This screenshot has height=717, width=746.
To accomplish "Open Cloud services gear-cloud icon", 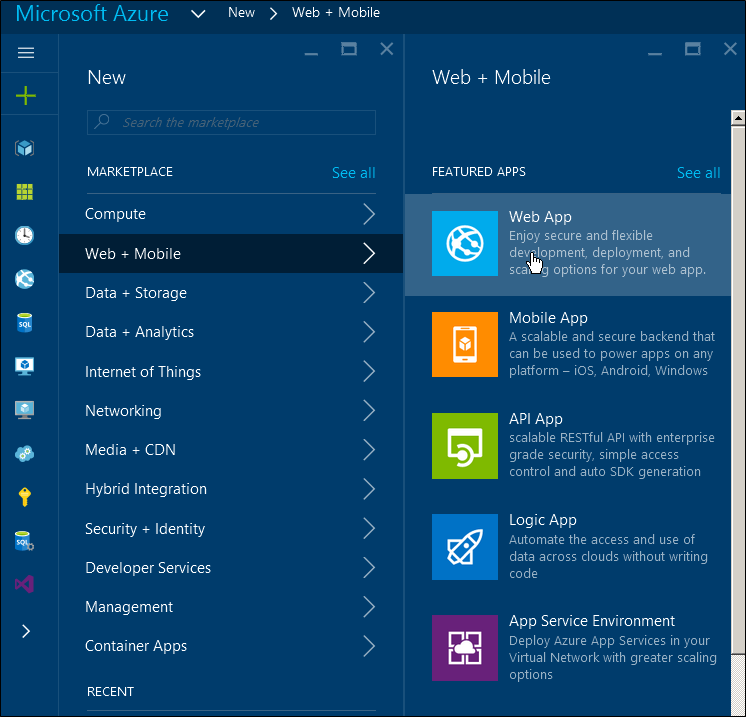I will point(25,453).
